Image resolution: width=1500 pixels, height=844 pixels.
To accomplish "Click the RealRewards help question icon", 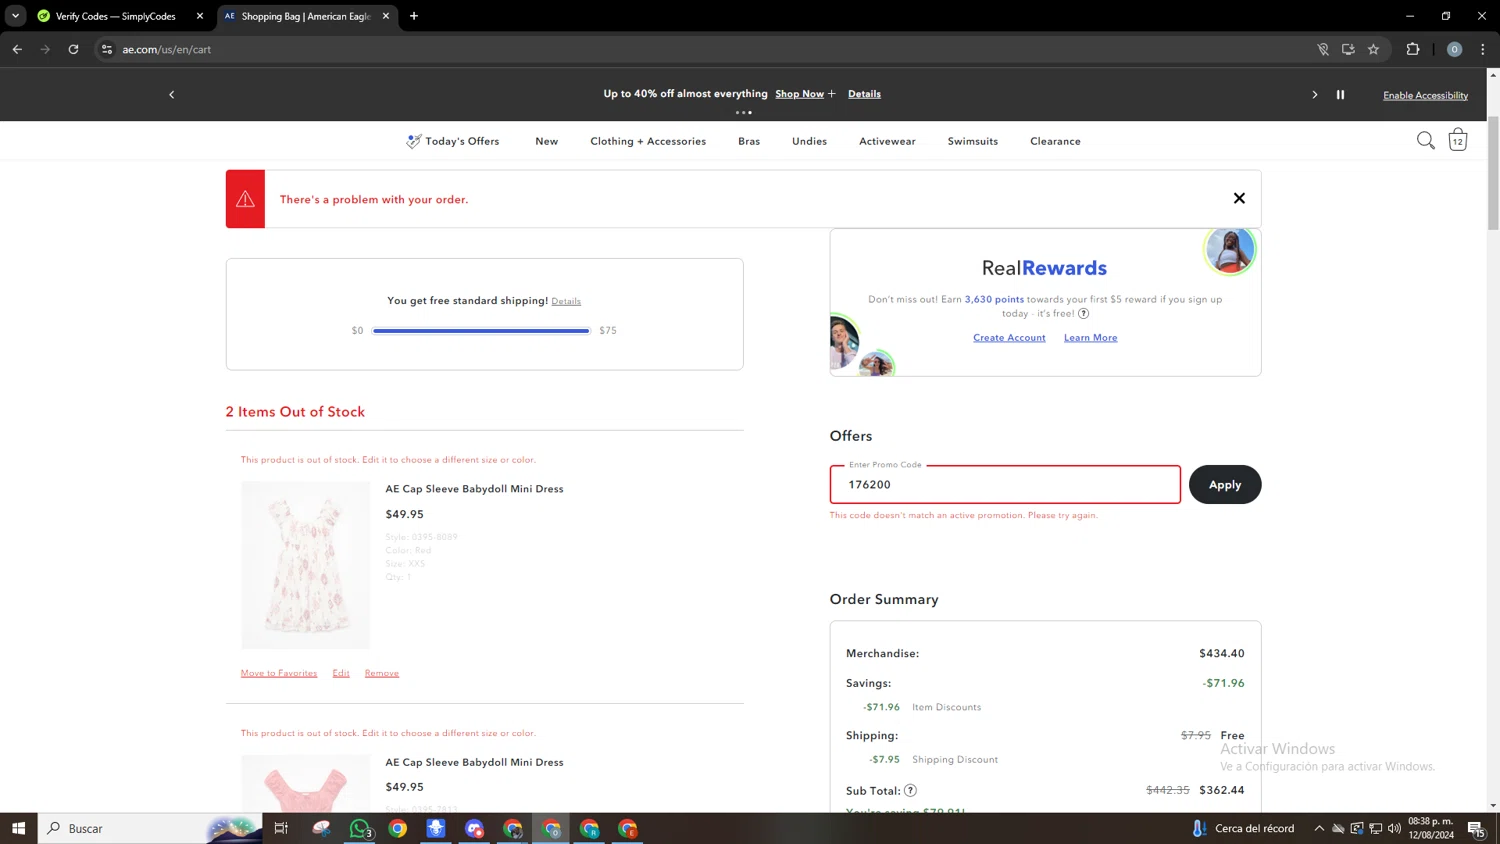I will pyautogui.click(x=1083, y=314).
